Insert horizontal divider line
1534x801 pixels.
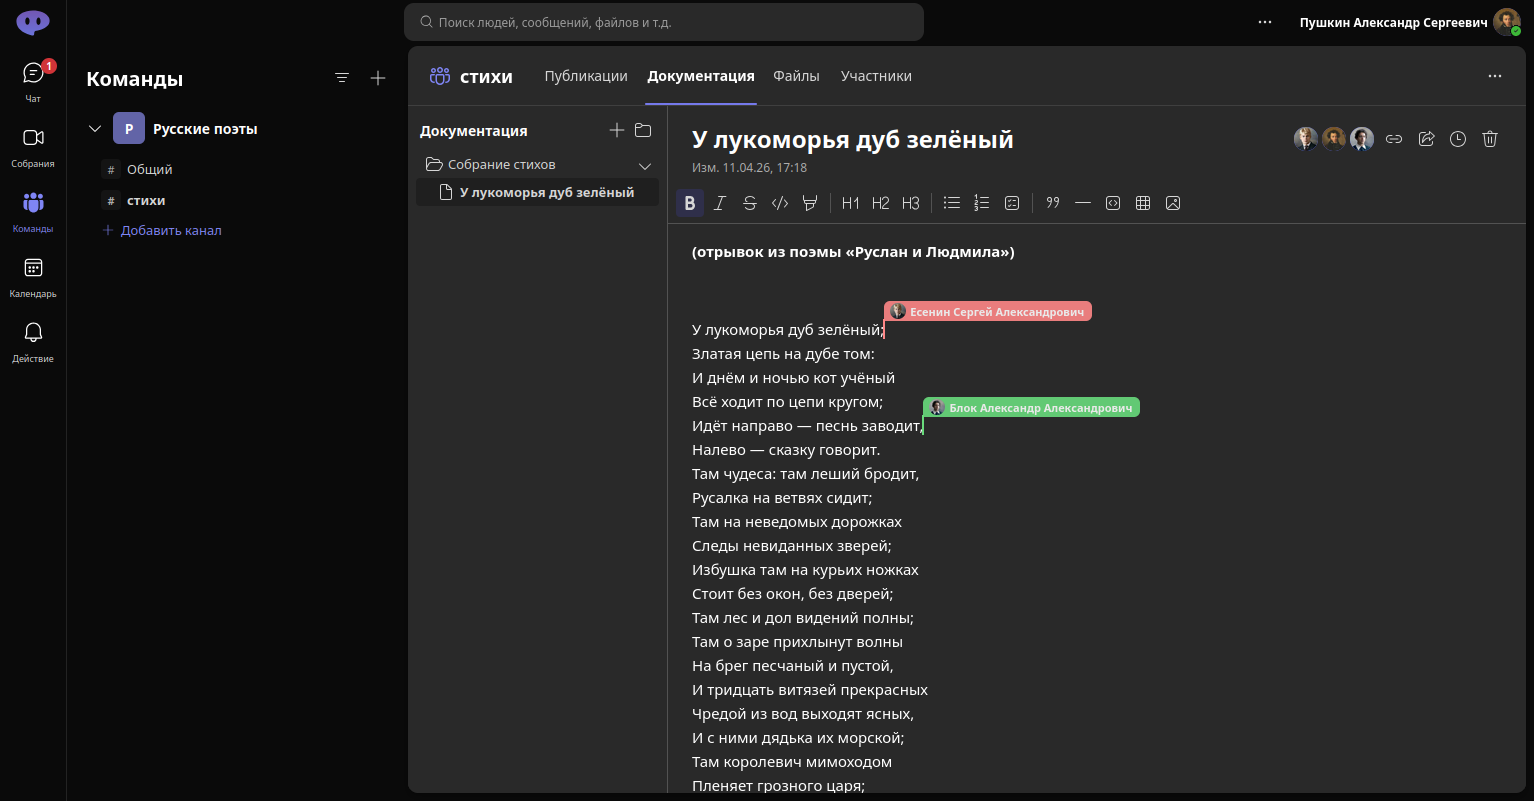pos(1083,203)
